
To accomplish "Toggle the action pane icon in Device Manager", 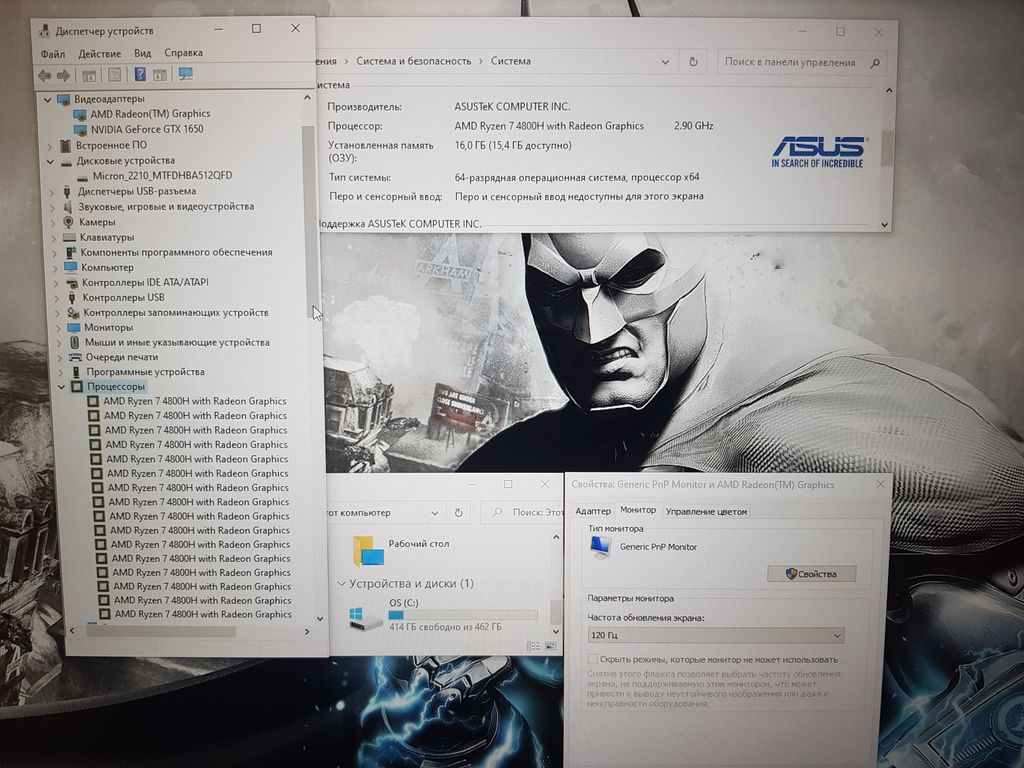I will (x=160, y=75).
